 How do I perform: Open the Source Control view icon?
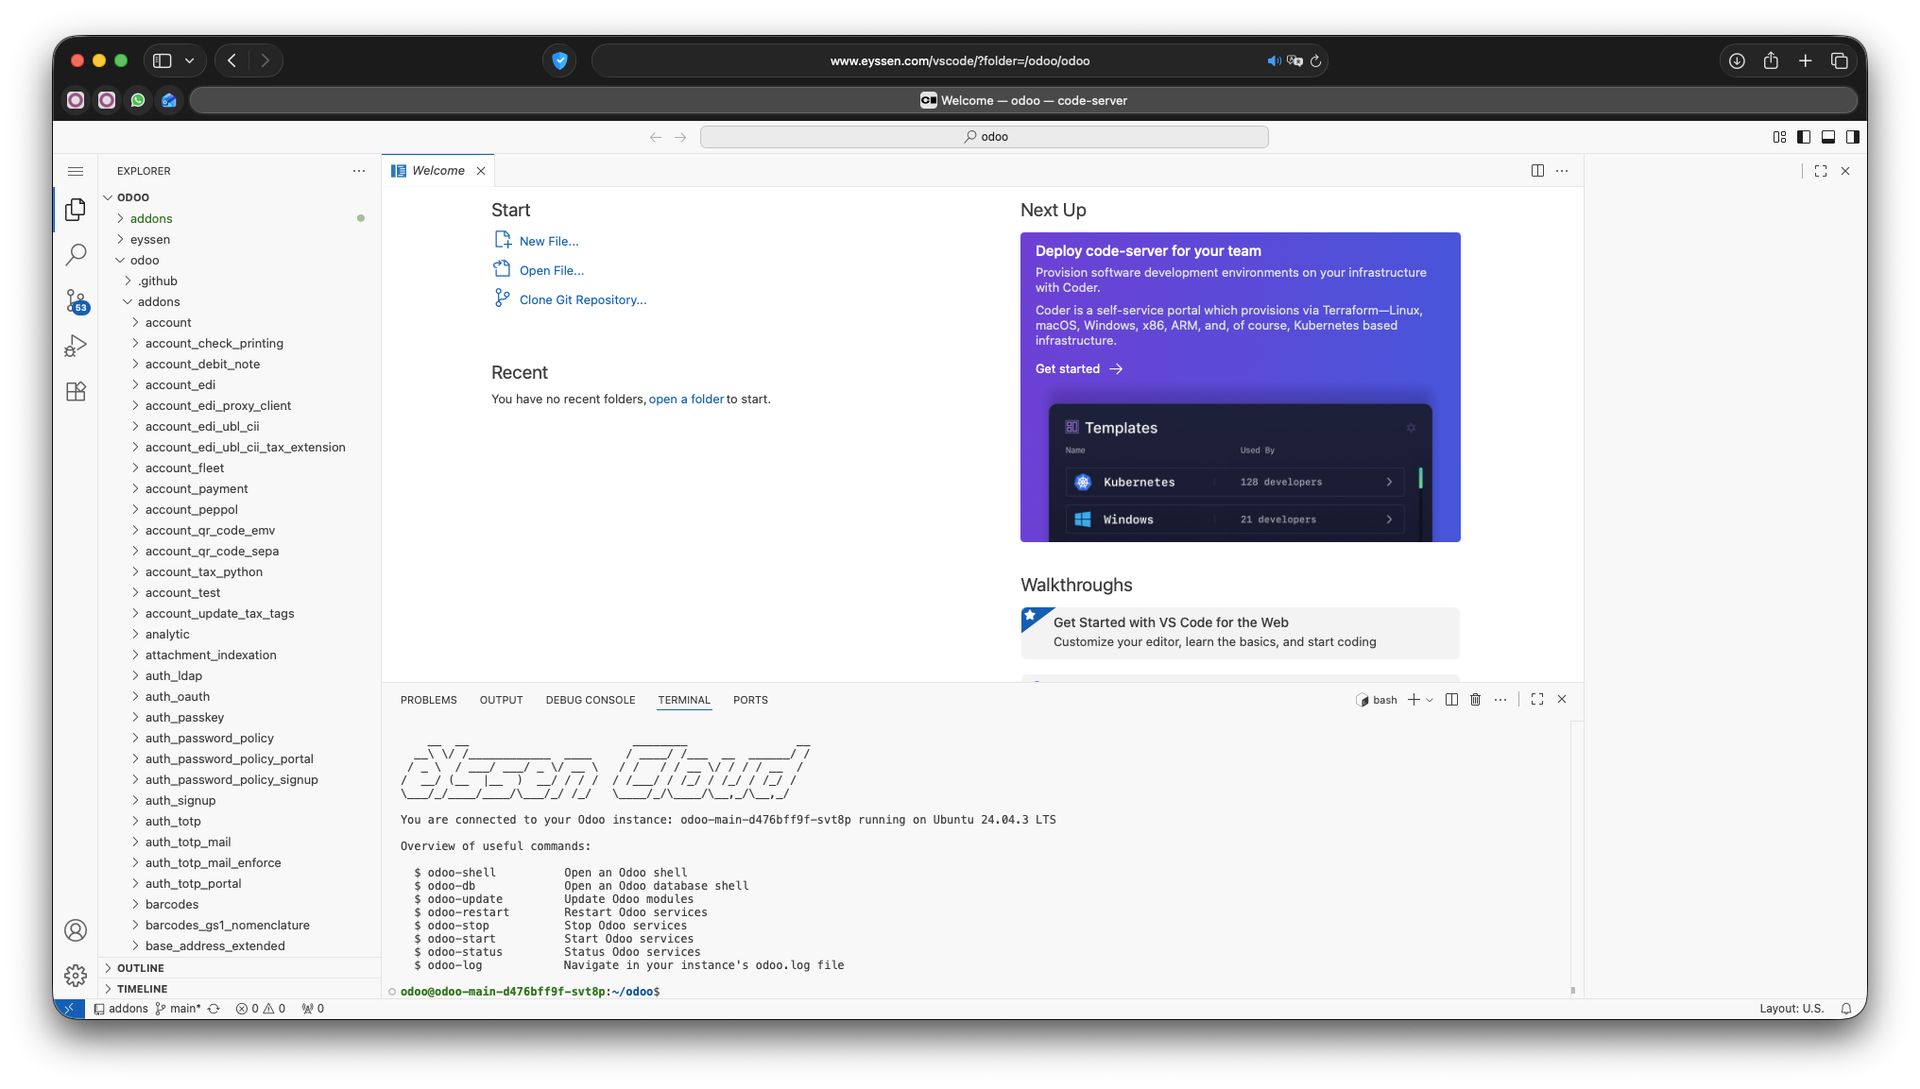click(75, 300)
